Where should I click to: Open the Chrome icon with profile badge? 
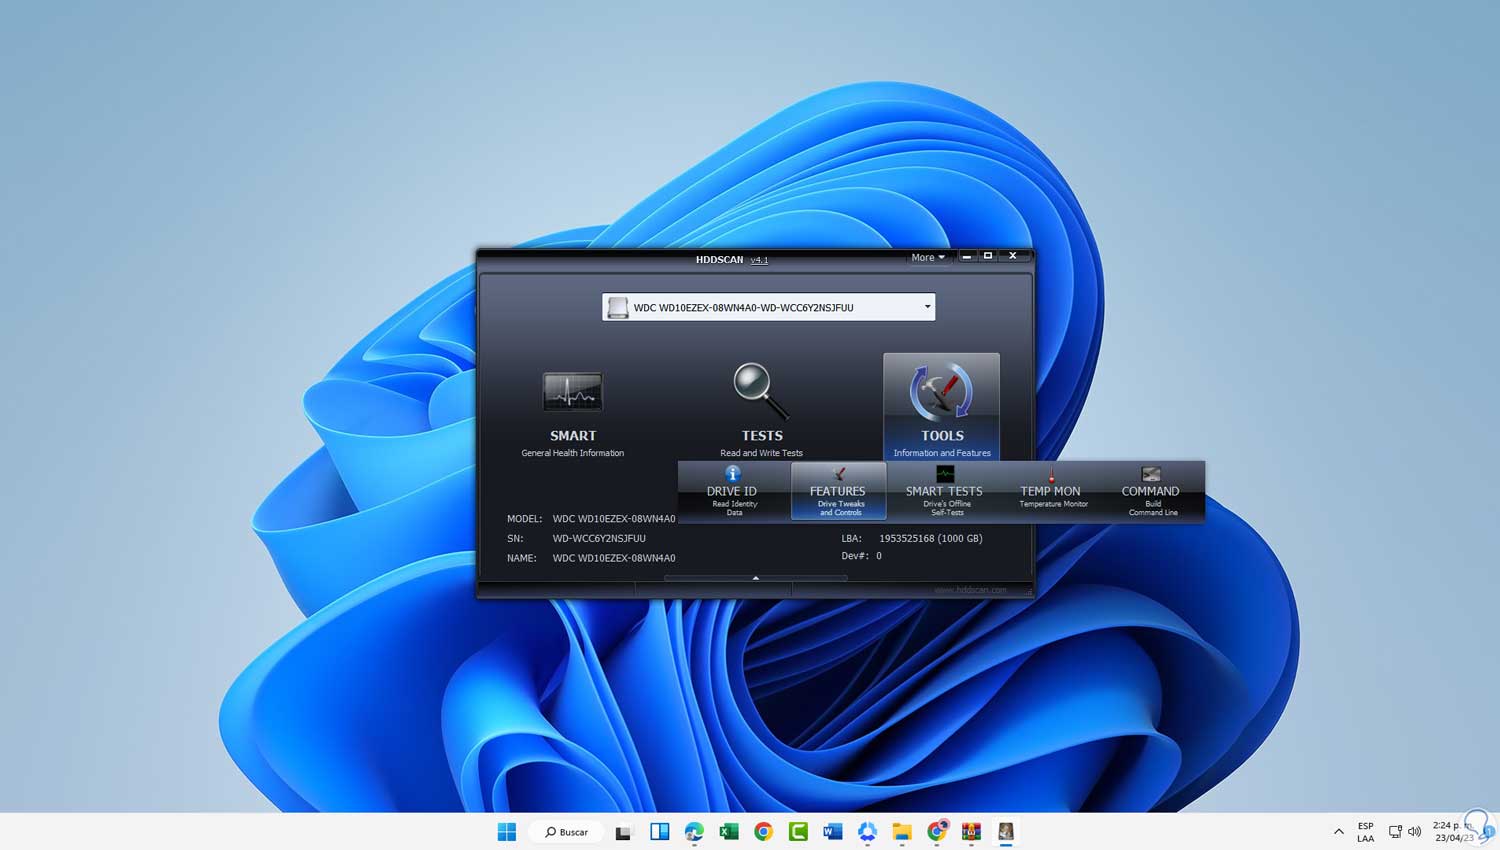[937, 832]
